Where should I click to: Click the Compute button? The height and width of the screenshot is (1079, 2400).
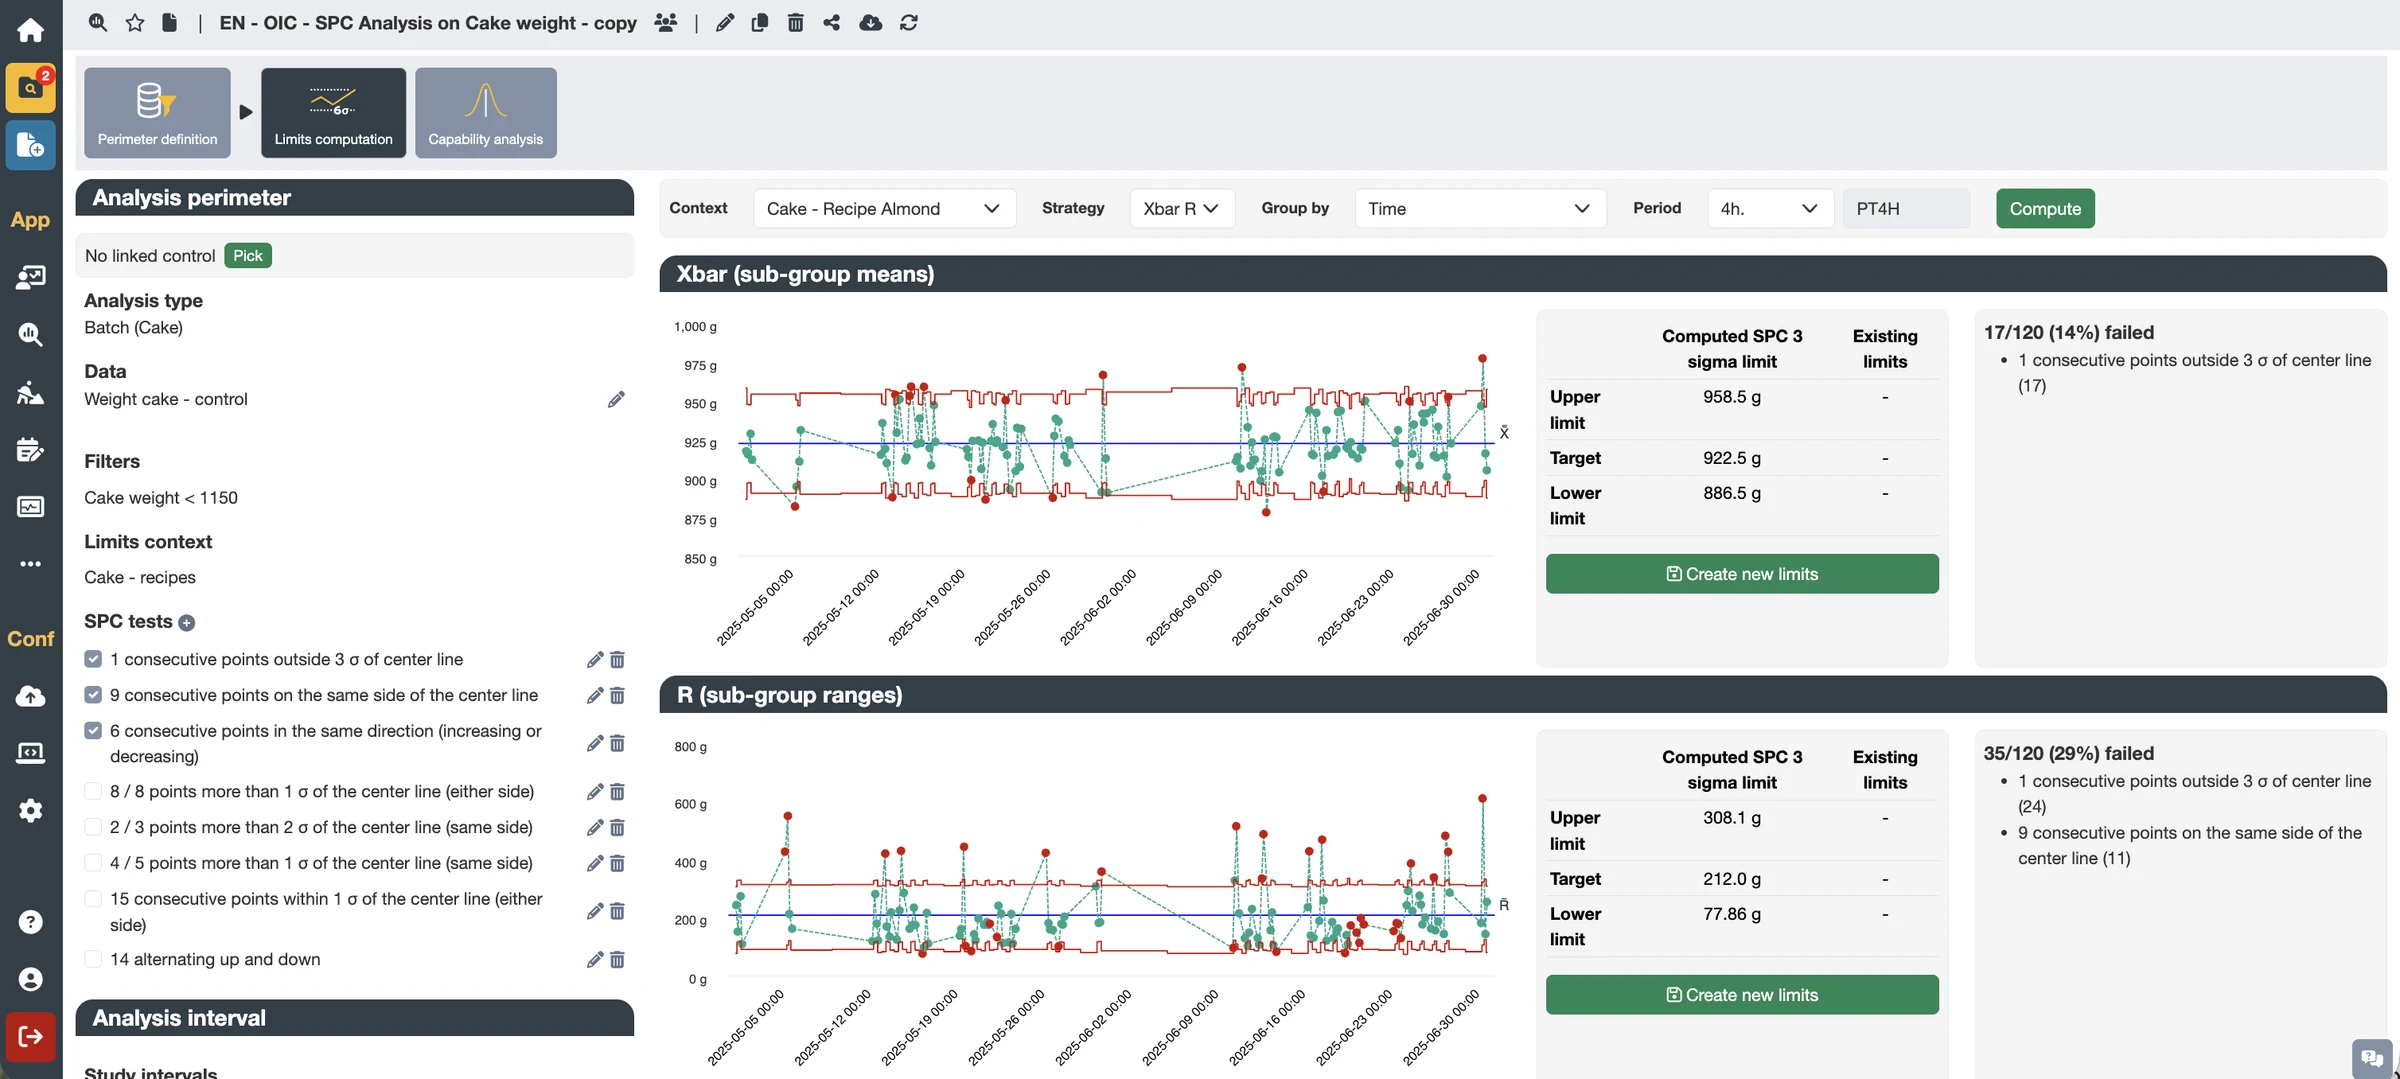coord(2045,209)
